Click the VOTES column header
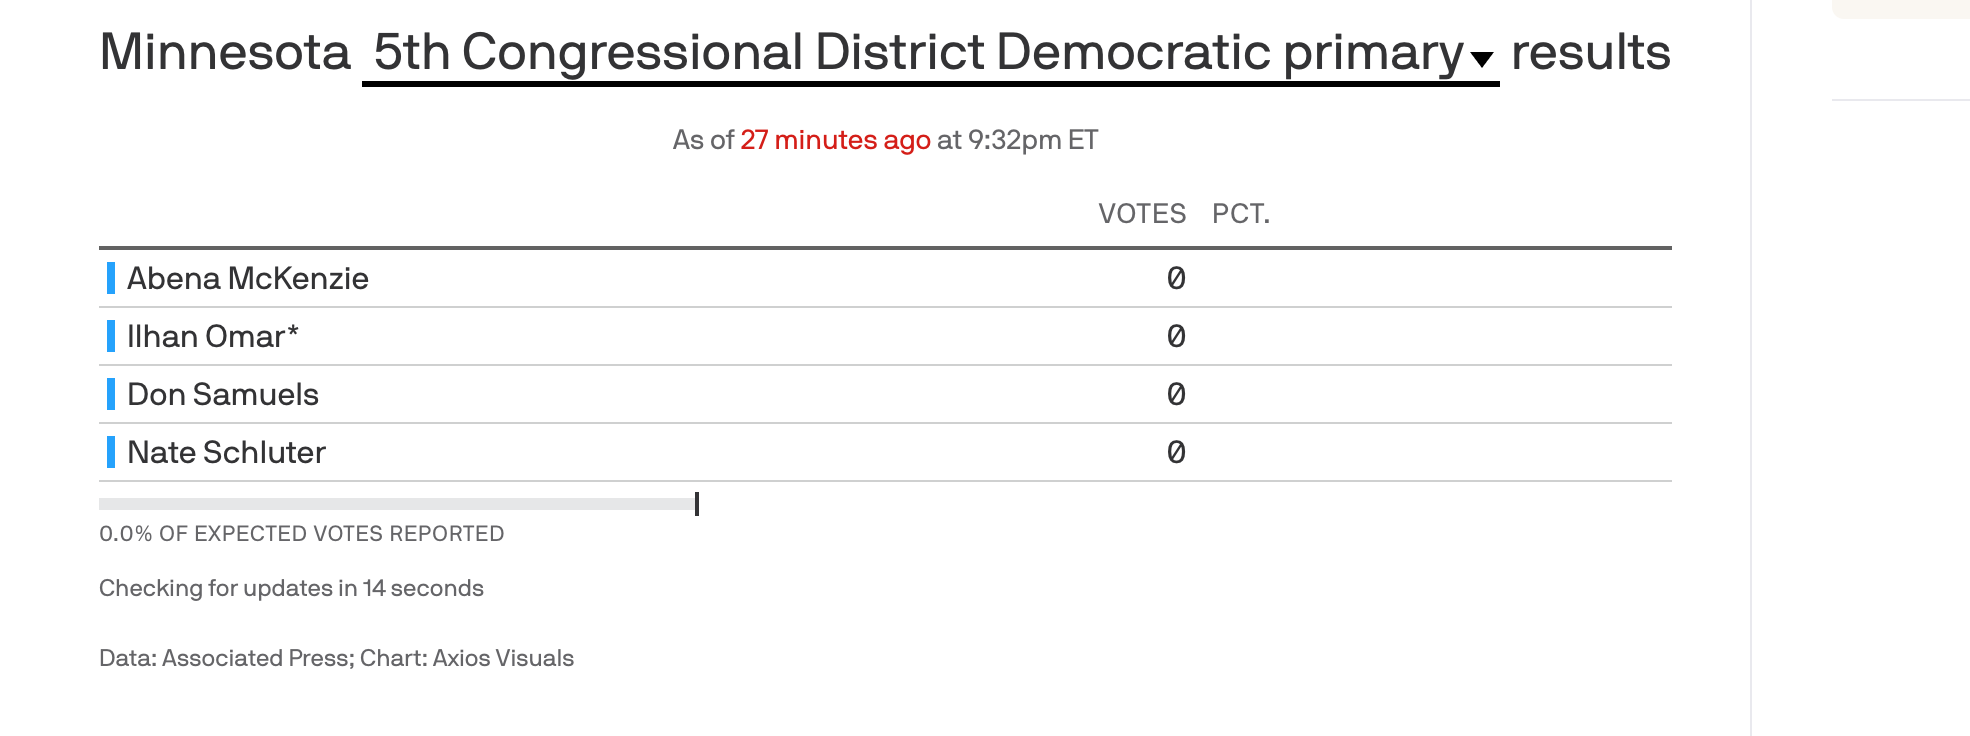 pos(1142,214)
